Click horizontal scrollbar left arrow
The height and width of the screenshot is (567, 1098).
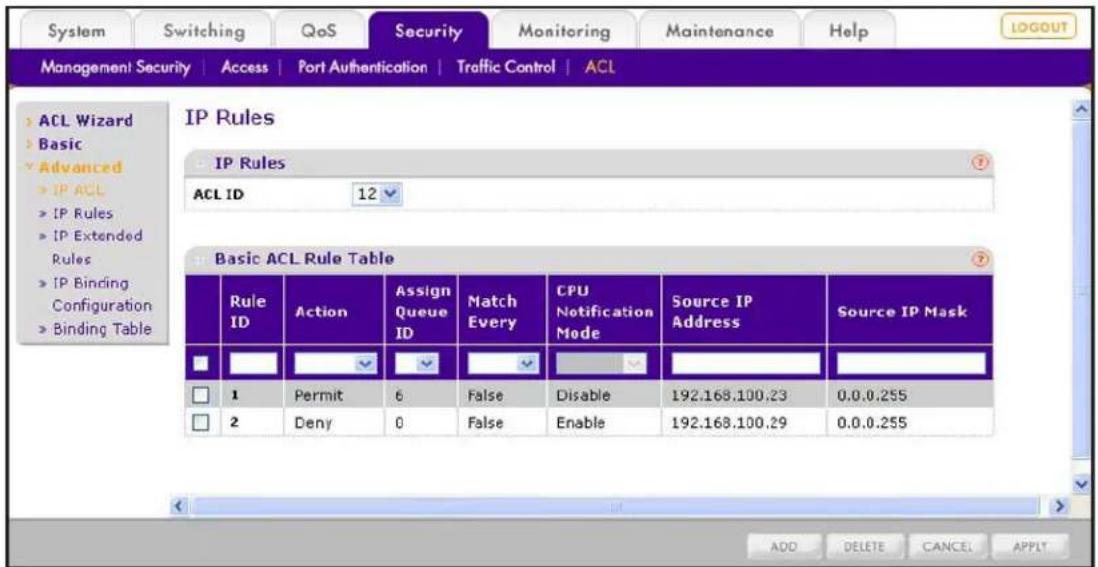[179, 505]
